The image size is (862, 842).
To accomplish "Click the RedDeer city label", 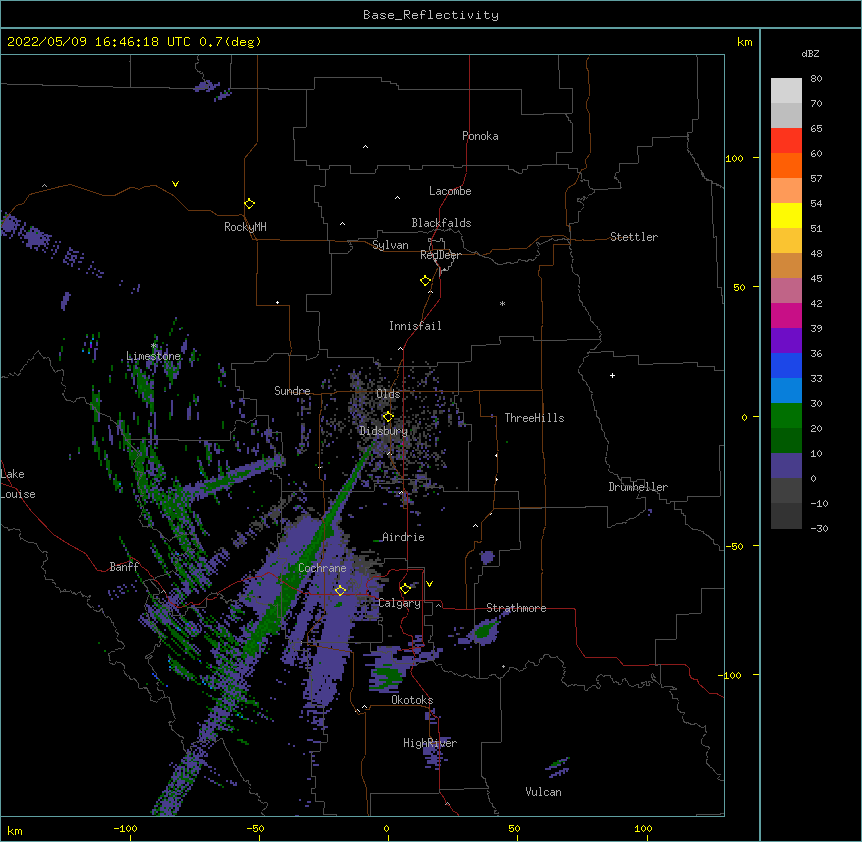I will (x=440, y=255).
